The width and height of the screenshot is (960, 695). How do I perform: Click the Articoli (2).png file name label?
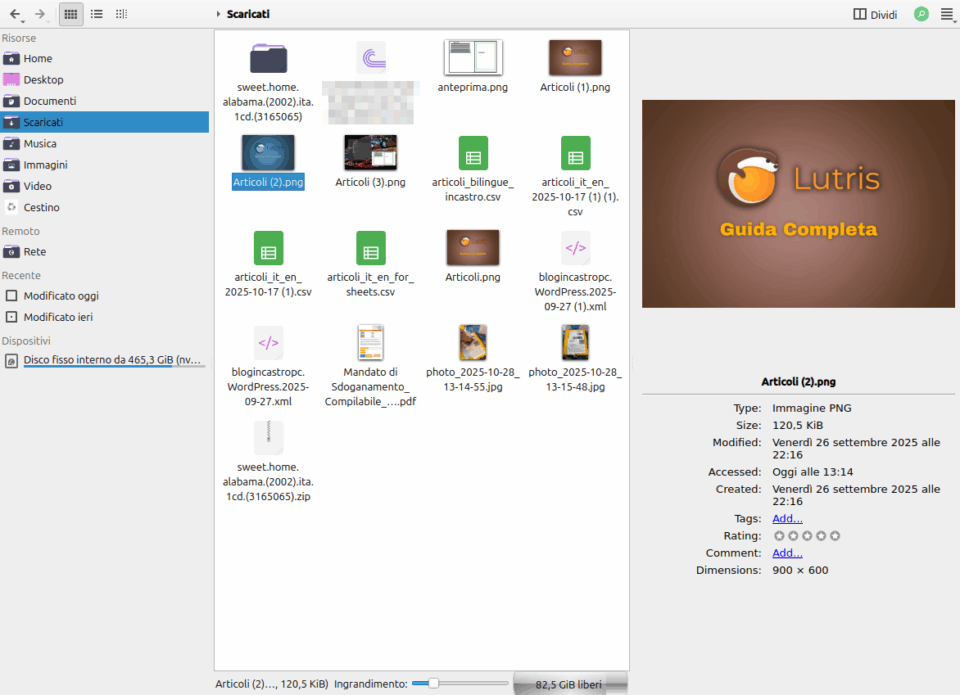268,182
